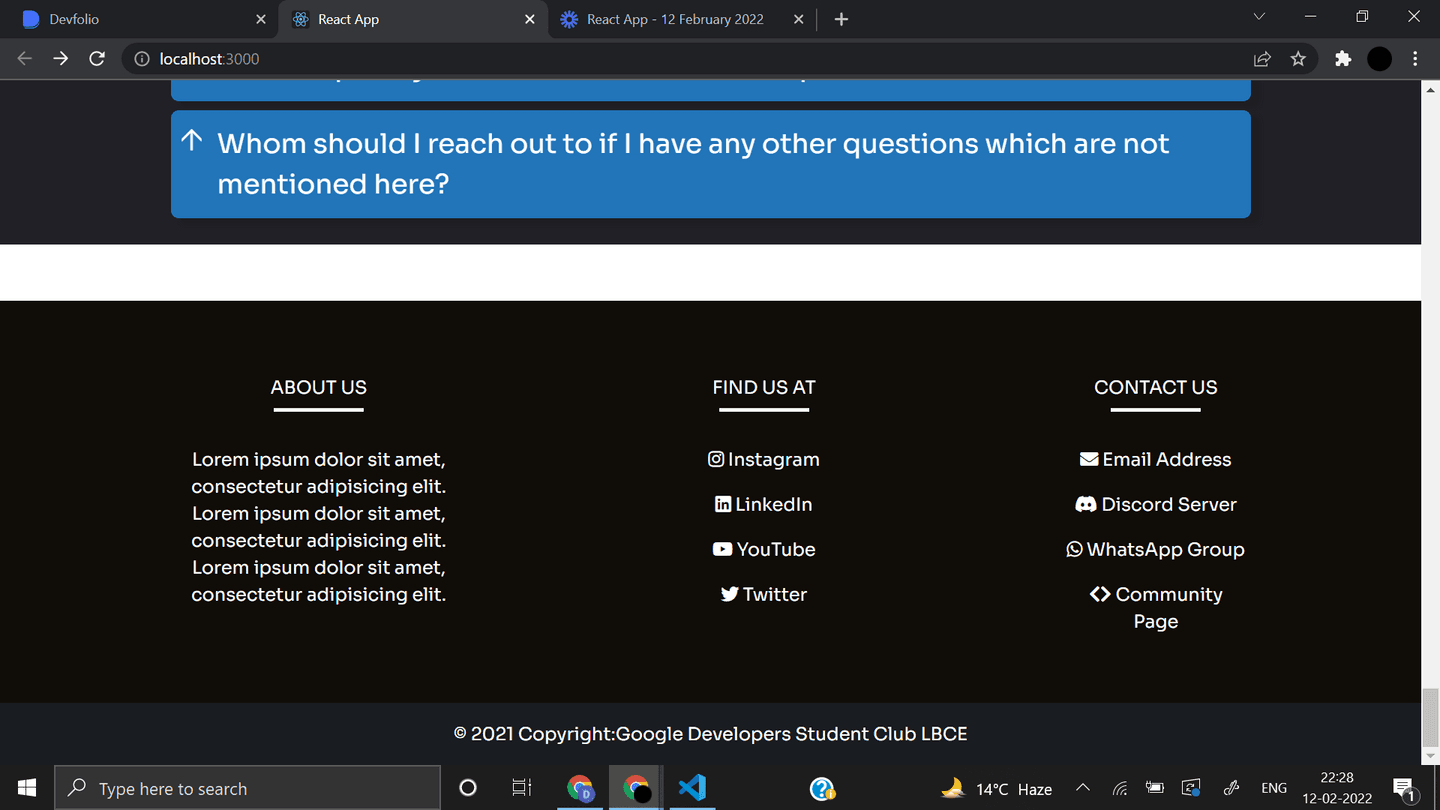The height and width of the screenshot is (810, 1440).
Task: Click the Lorem ipsum about paragraph
Action: click(x=319, y=527)
